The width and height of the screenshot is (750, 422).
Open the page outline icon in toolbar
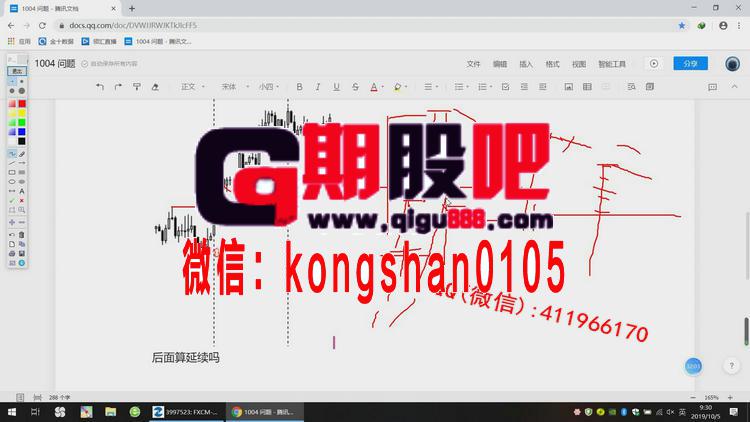[x=650, y=87]
